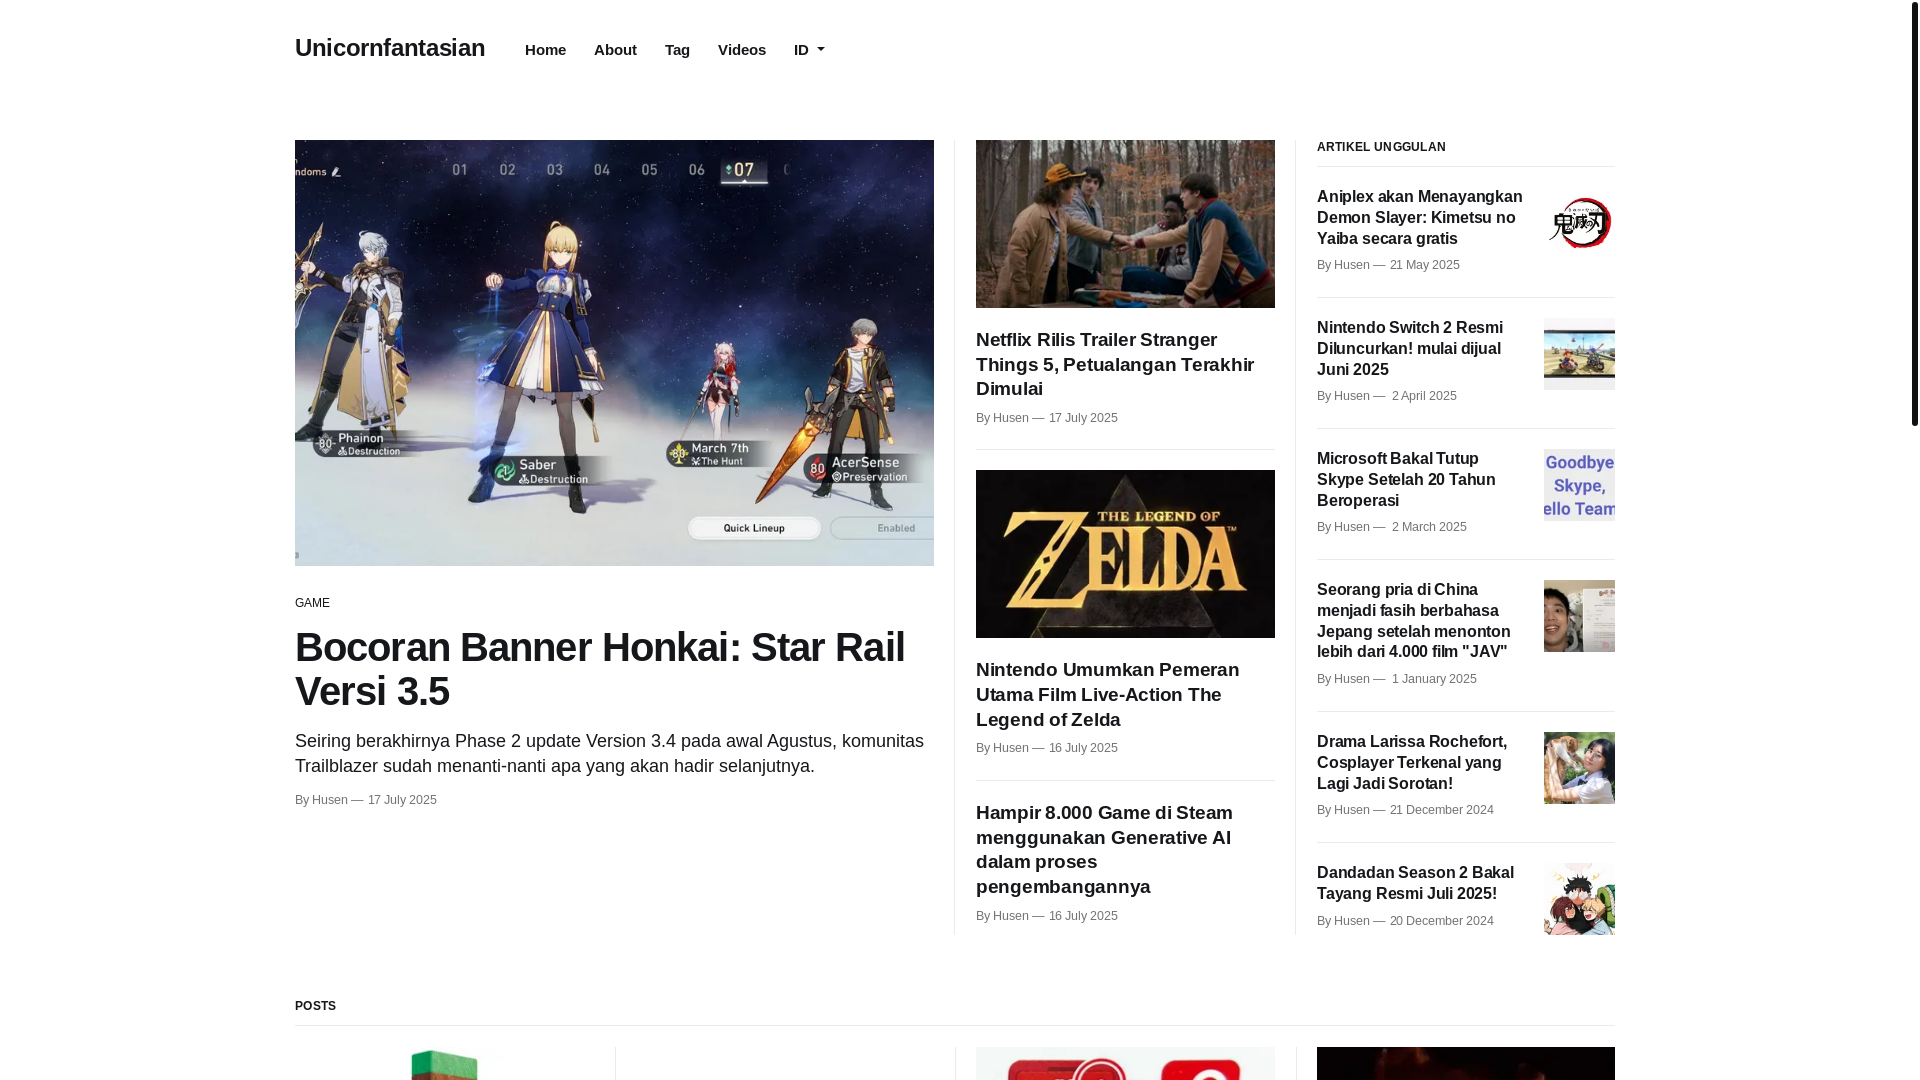The width and height of the screenshot is (1920, 1080).
Task: Click Husen author on Steam AI article
Action: pyautogui.click(x=1011, y=916)
